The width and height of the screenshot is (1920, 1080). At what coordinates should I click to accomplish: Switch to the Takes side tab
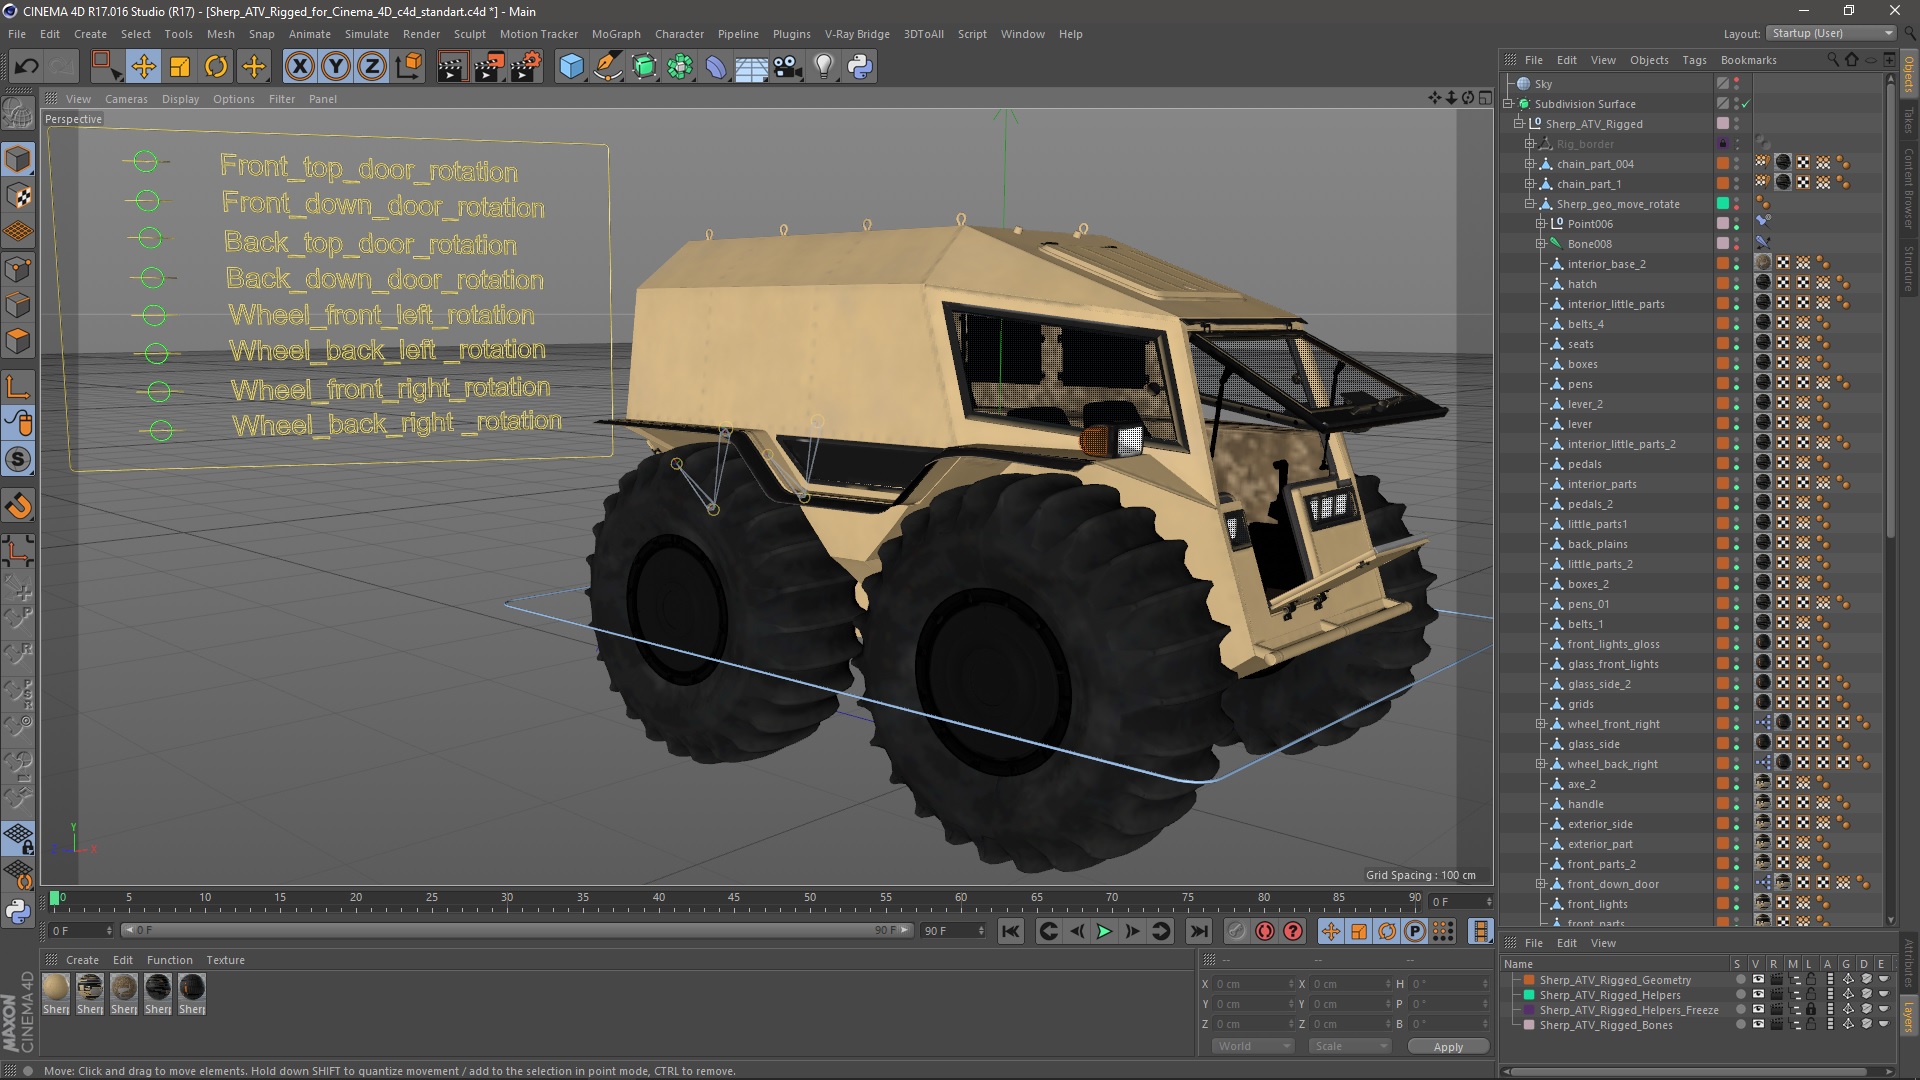[x=1909, y=121]
